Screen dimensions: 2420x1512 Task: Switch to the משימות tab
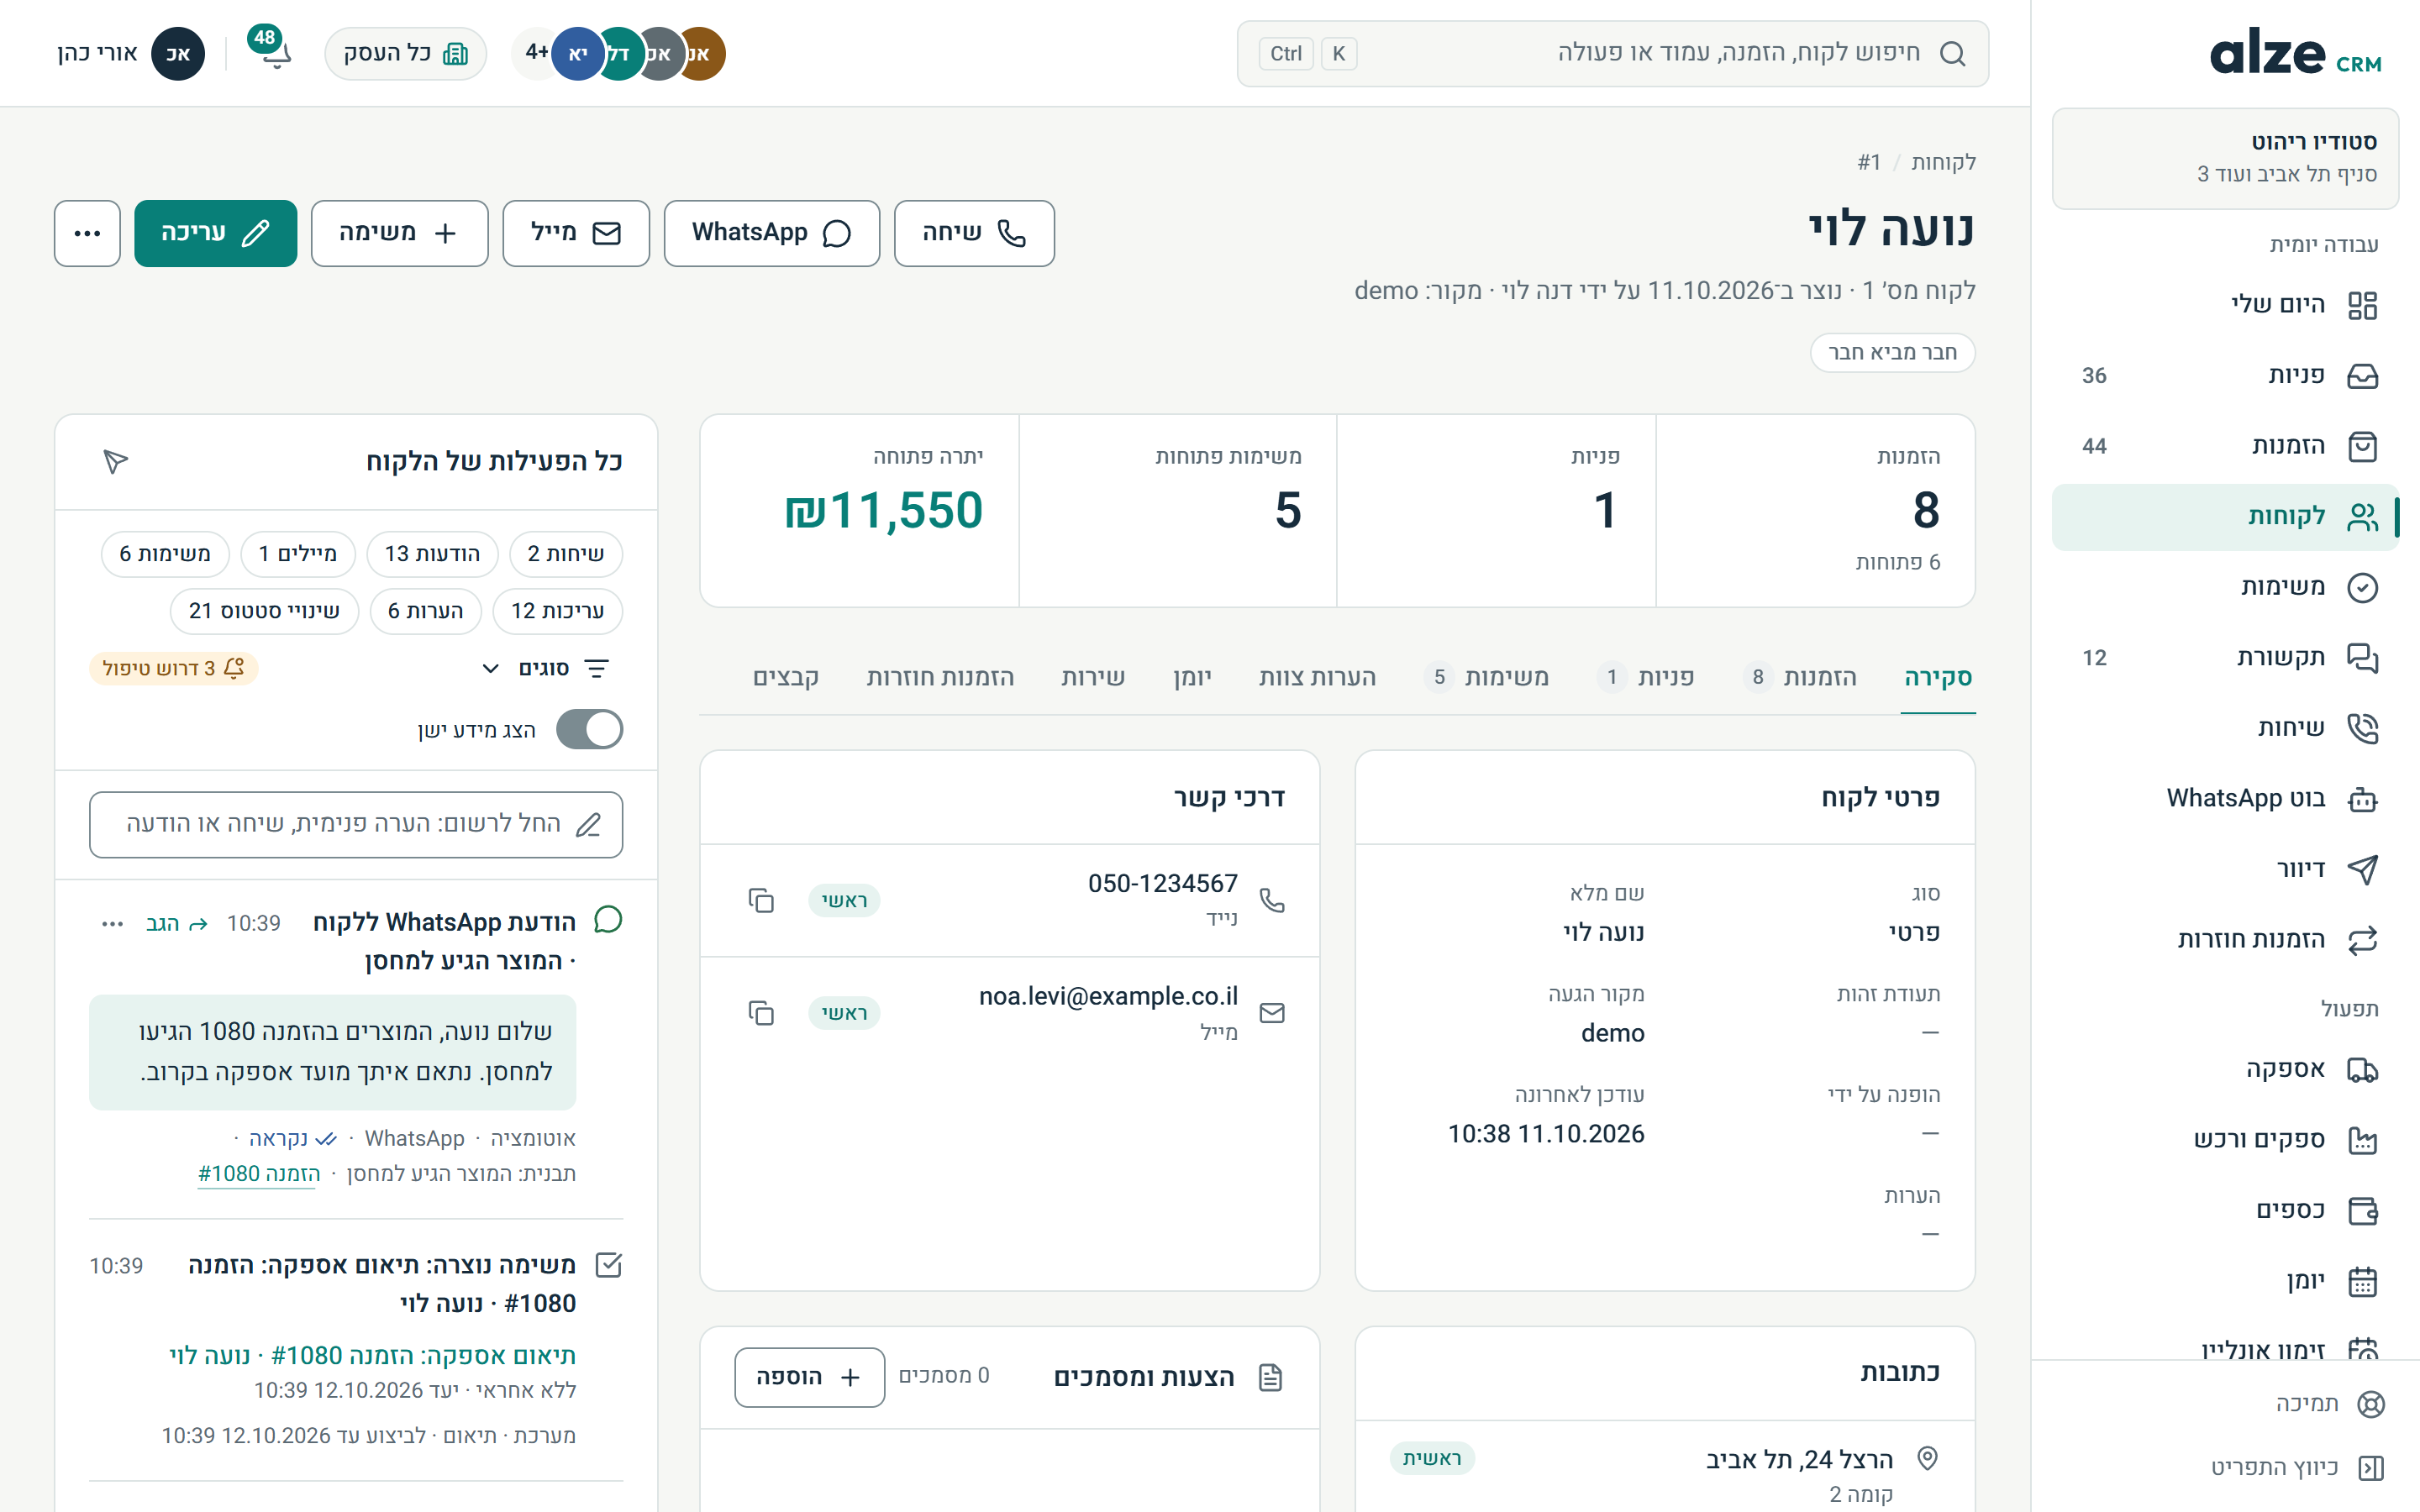tap(1487, 677)
